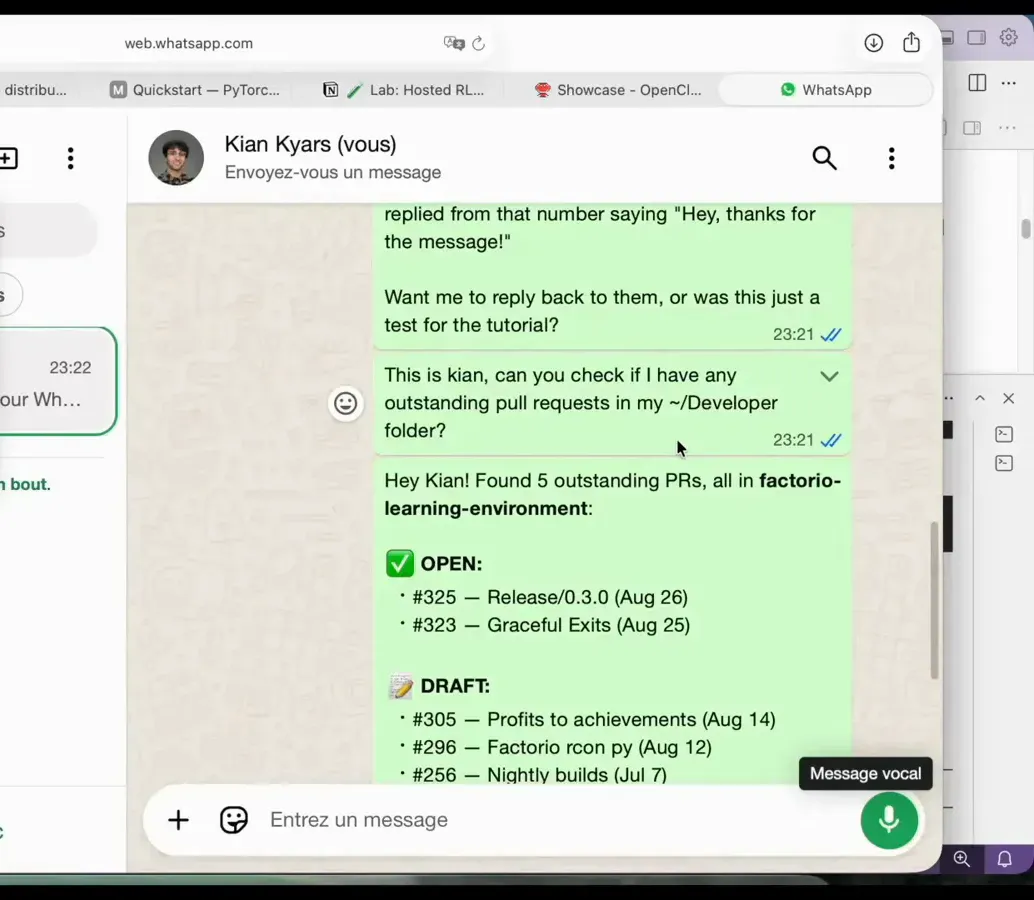Click the DRAFT: heading in message
The image size is (1034, 900).
pos(455,686)
